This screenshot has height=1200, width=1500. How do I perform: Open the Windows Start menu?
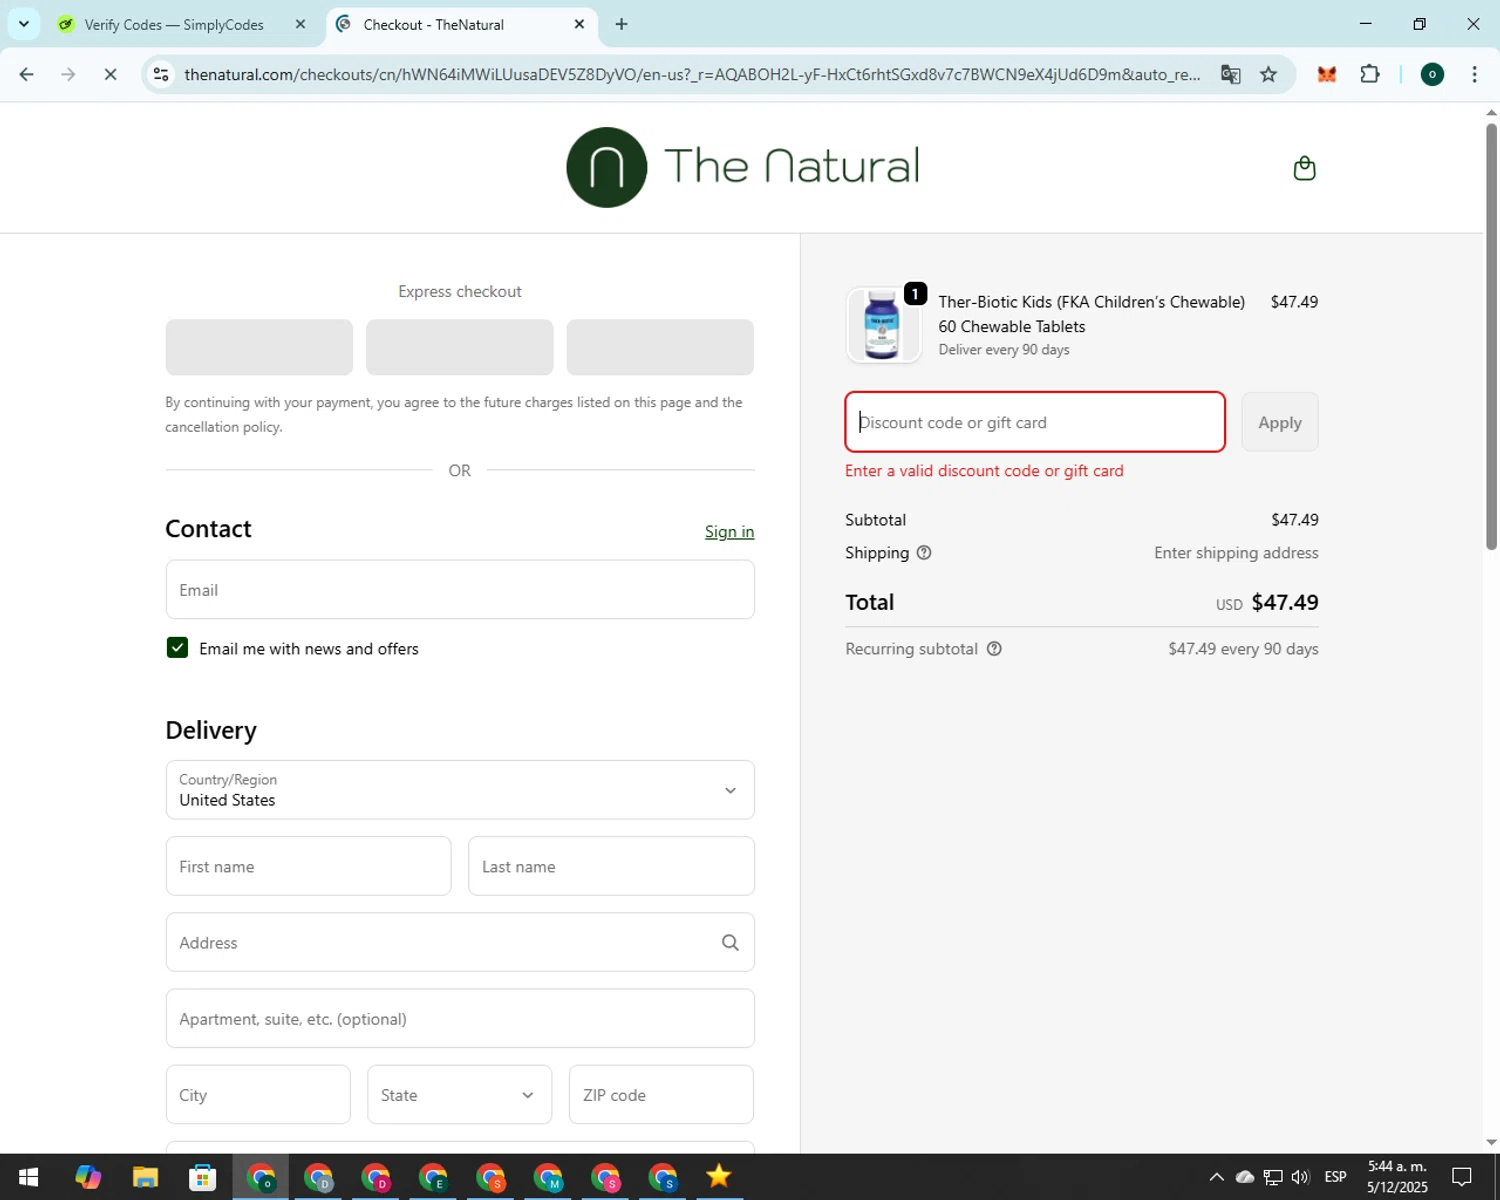pyautogui.click(x=28, y=1177)
